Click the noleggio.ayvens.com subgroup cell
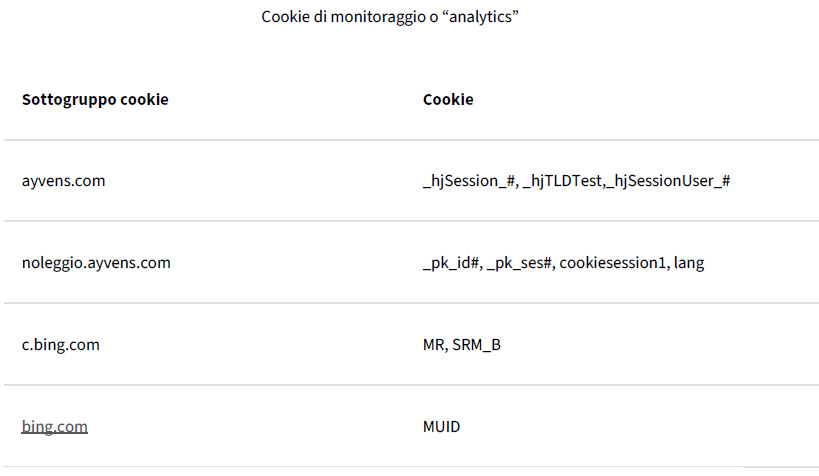 [96, 263]
